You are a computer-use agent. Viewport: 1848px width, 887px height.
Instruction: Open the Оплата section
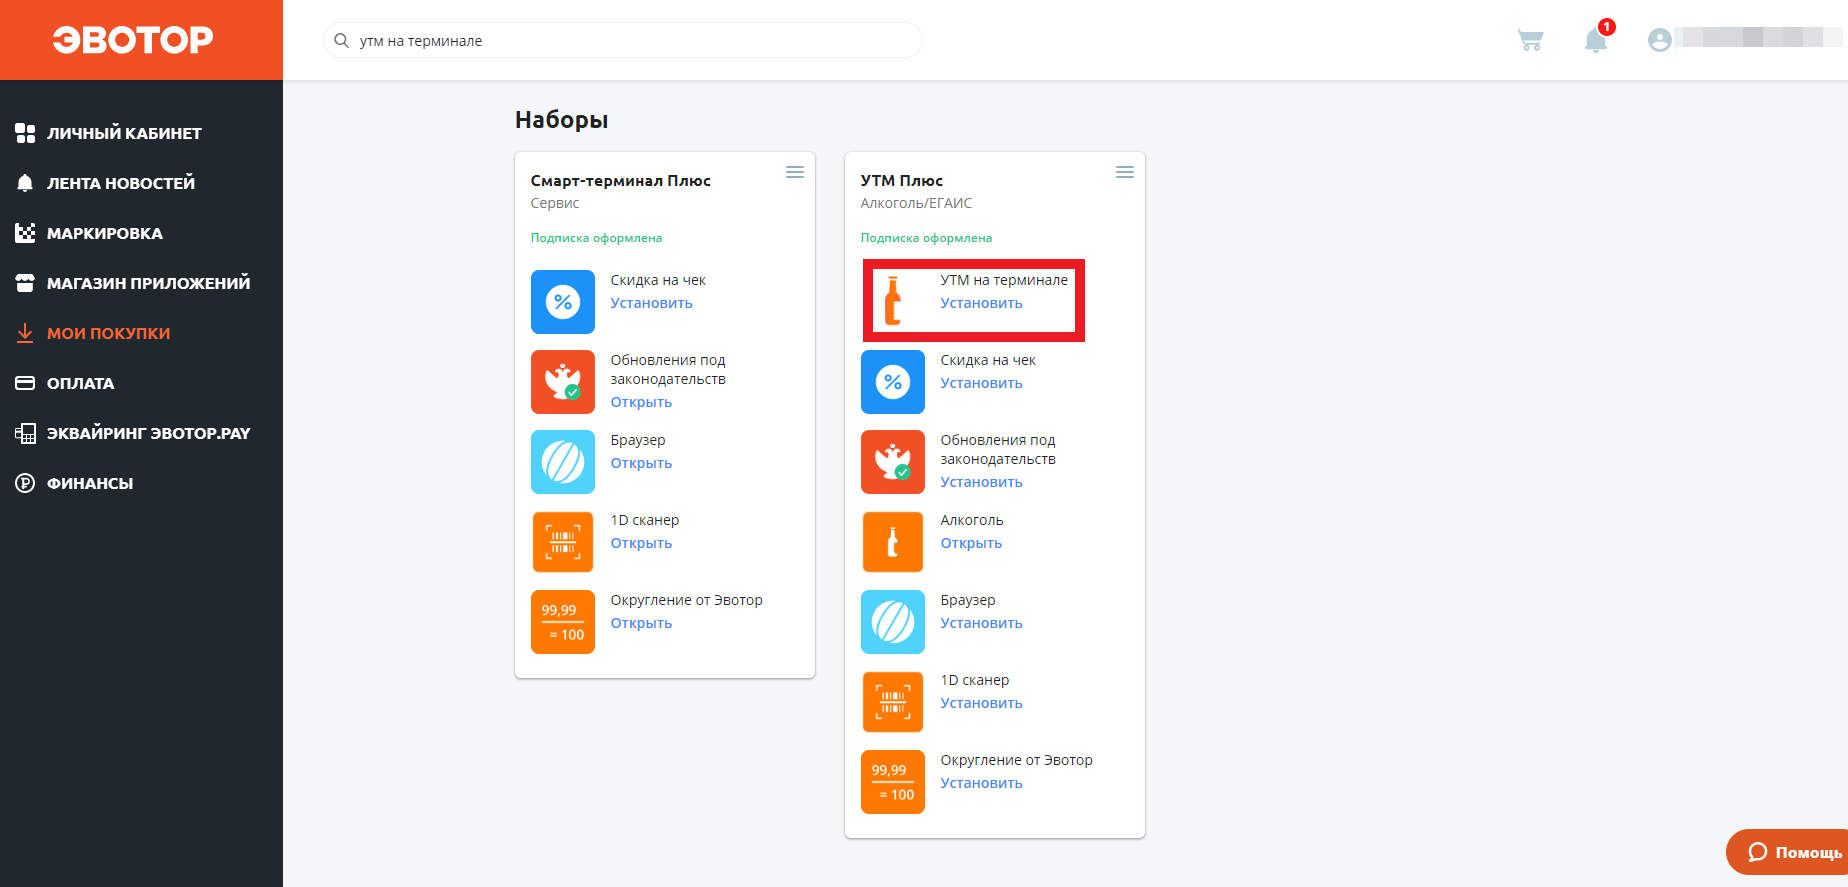pyautogui.click(x=81, y=383)
